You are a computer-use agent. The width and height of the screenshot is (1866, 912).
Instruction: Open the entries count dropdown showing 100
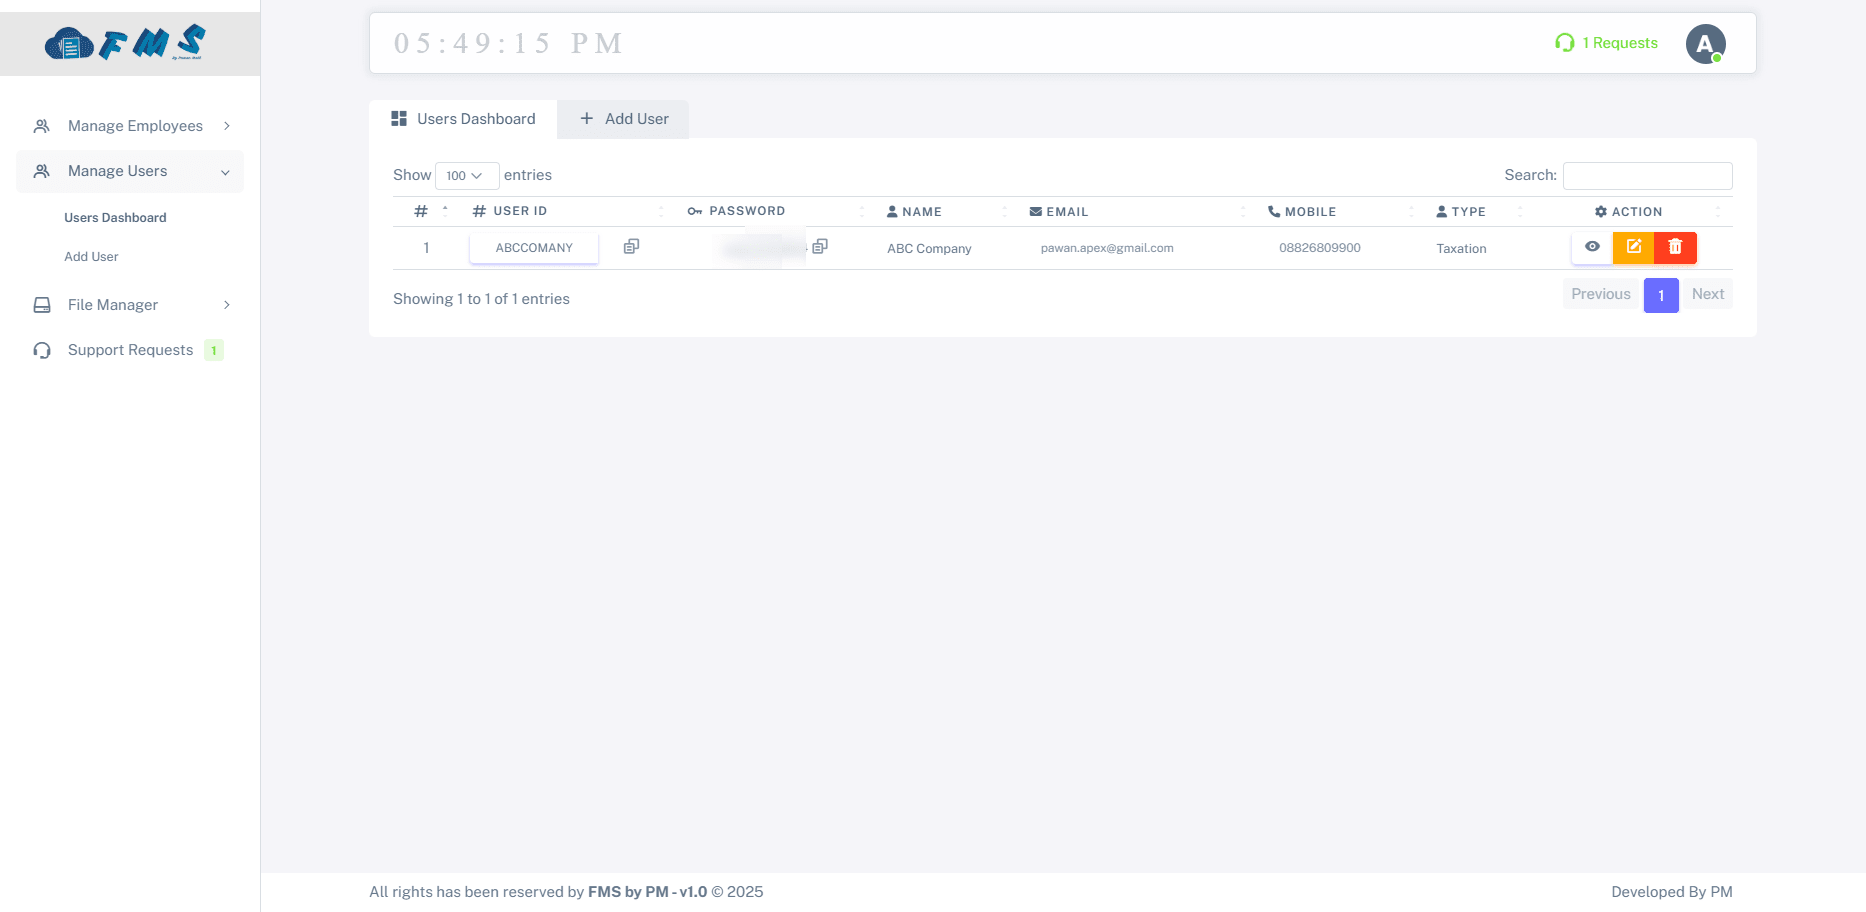tap(466, 175)
